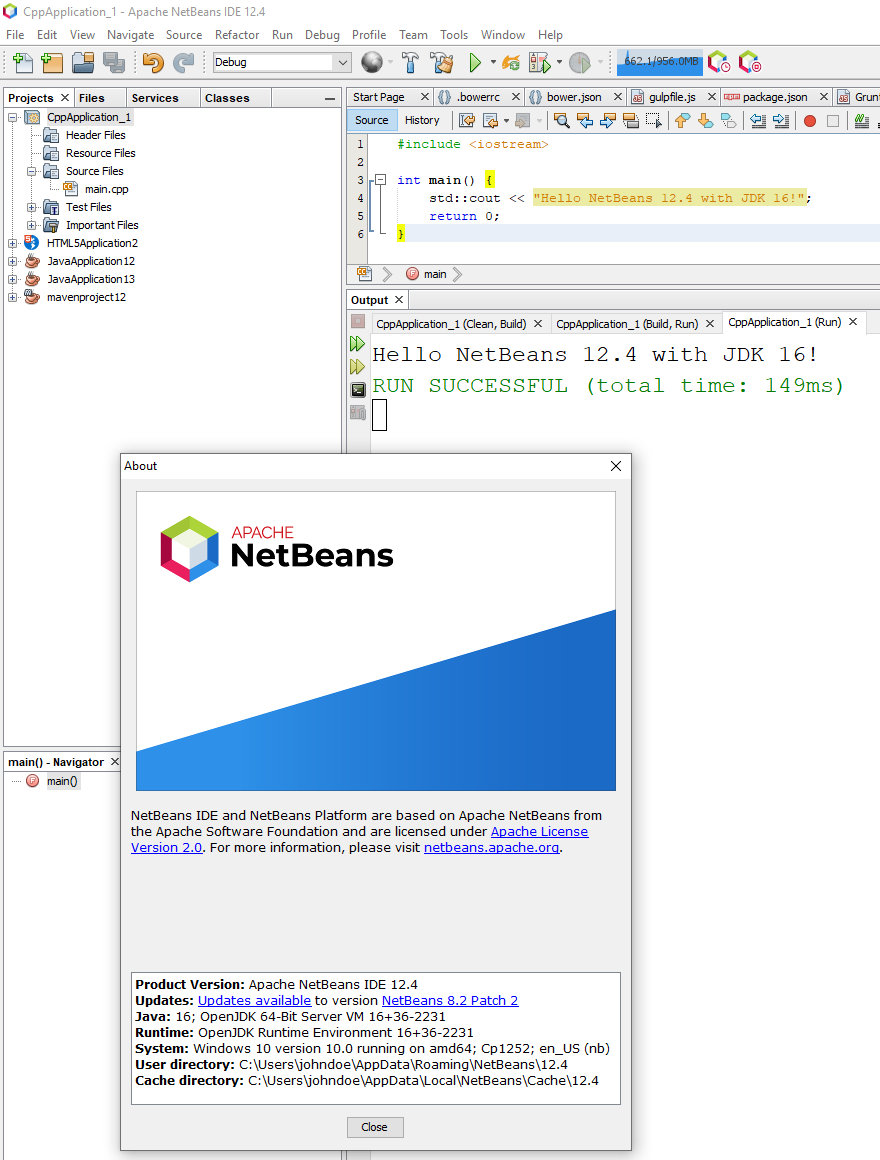Open the NetBeans 8.2 Patch 2 link

(450, 1000)
